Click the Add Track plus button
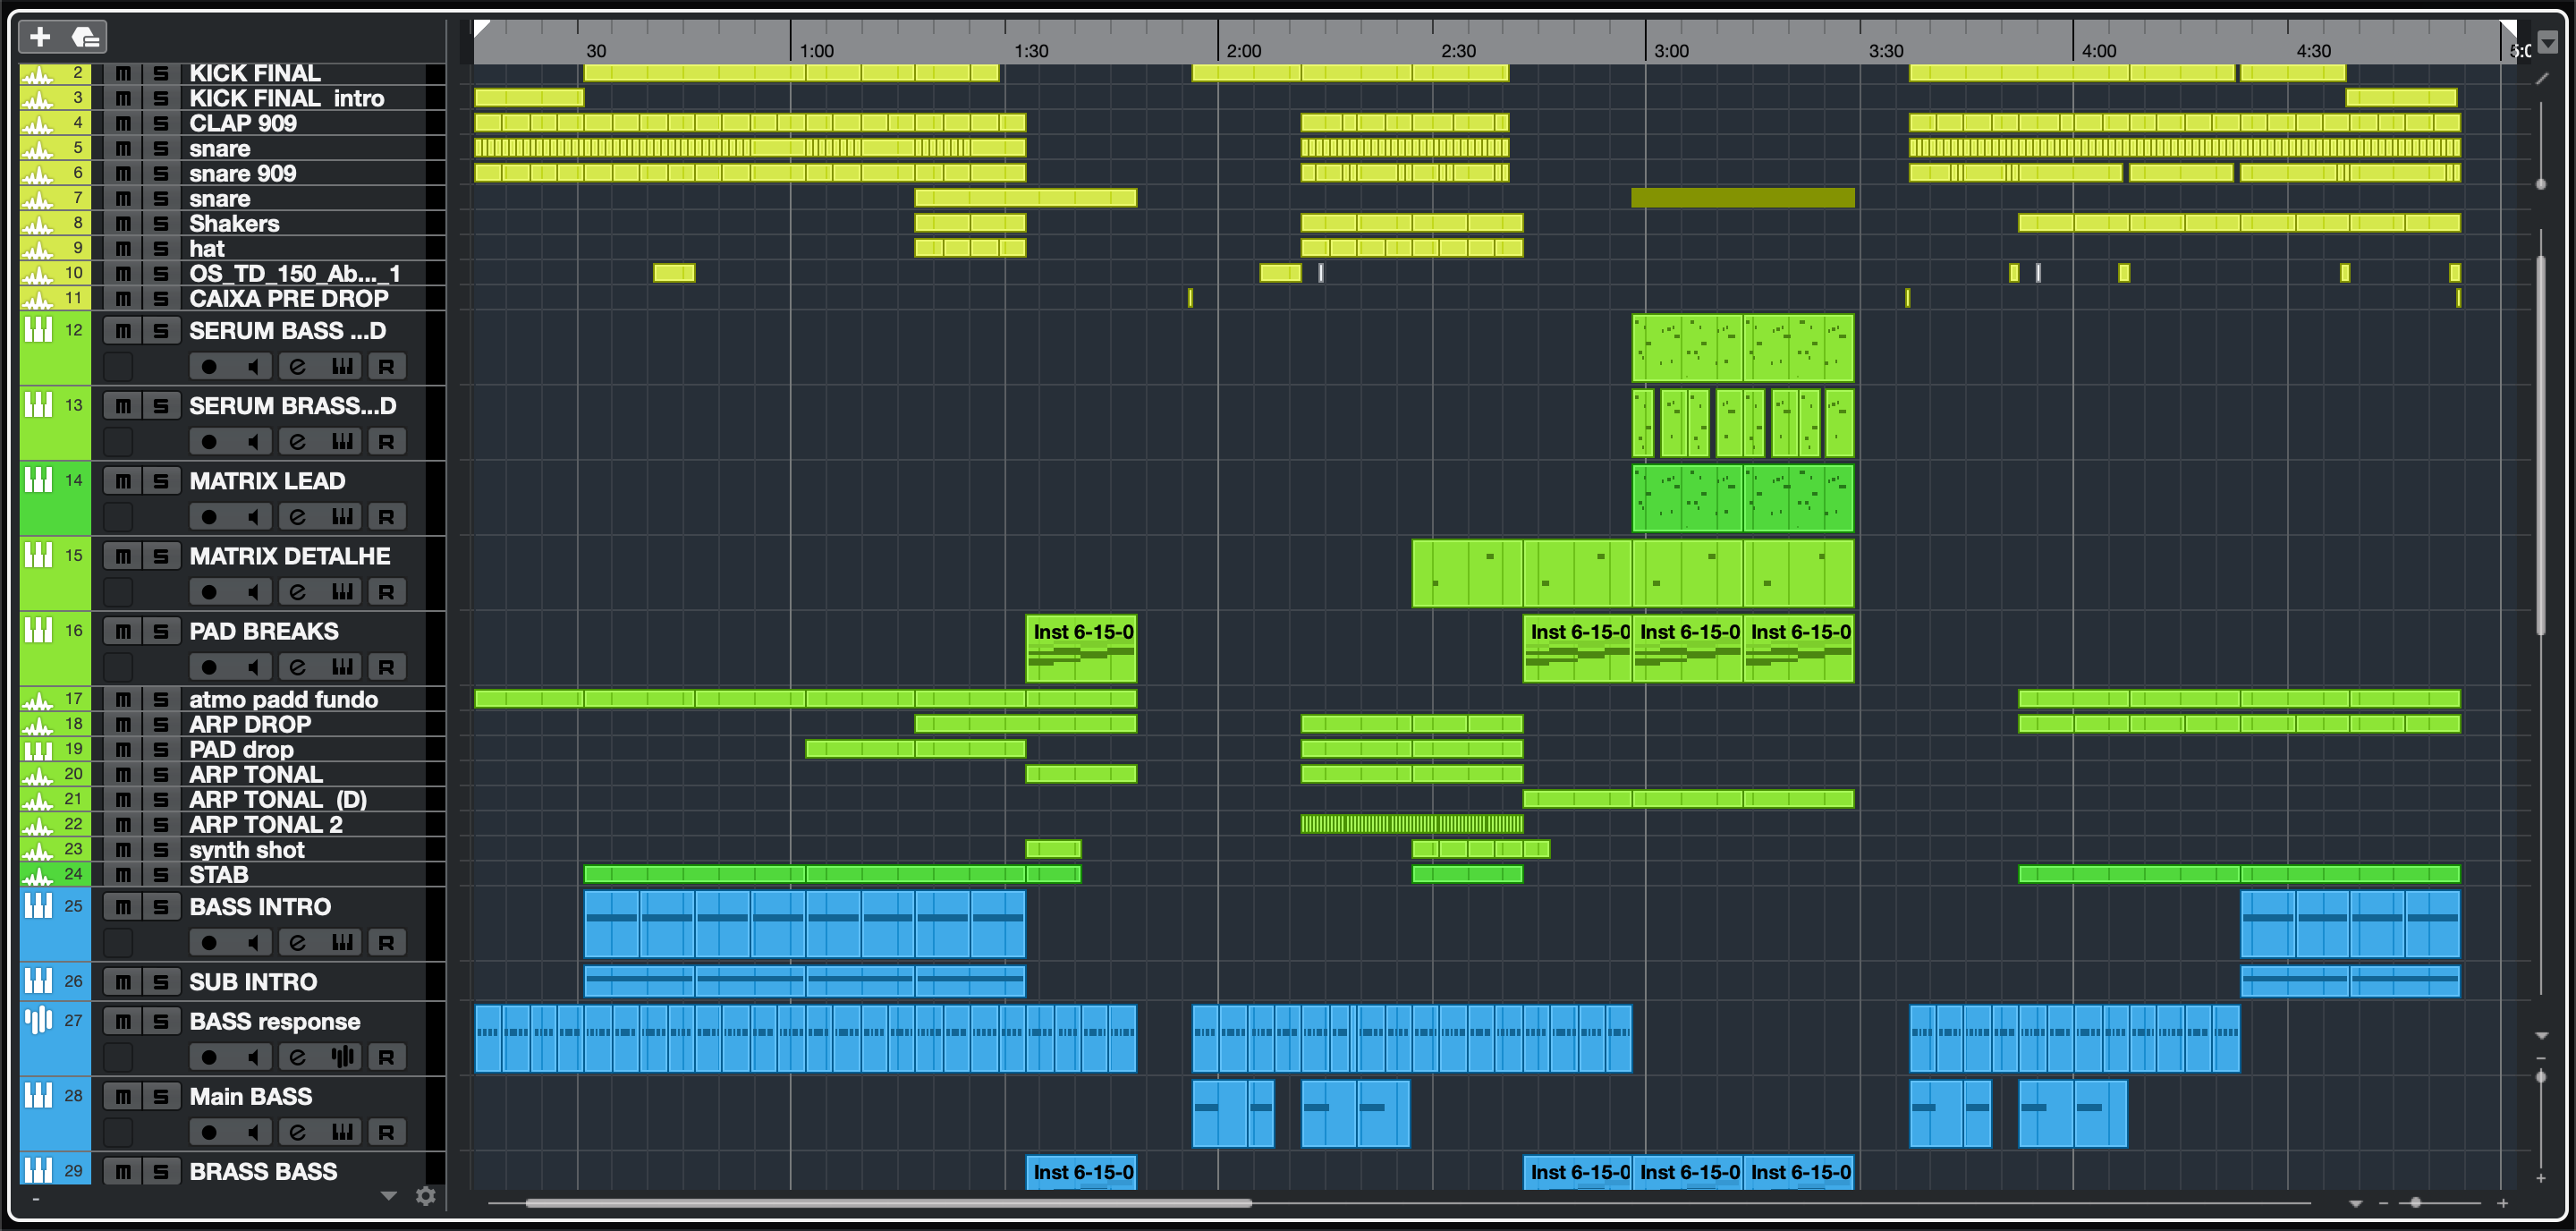 point(40,38)
